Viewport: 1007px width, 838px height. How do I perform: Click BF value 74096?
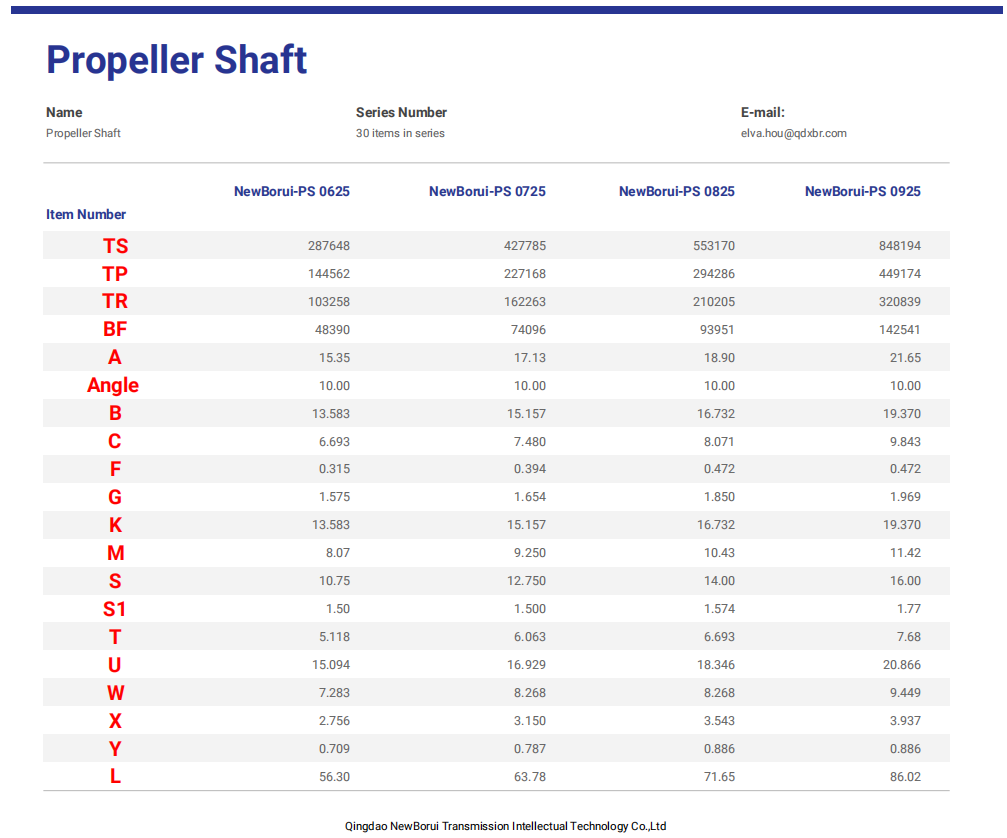529,330
